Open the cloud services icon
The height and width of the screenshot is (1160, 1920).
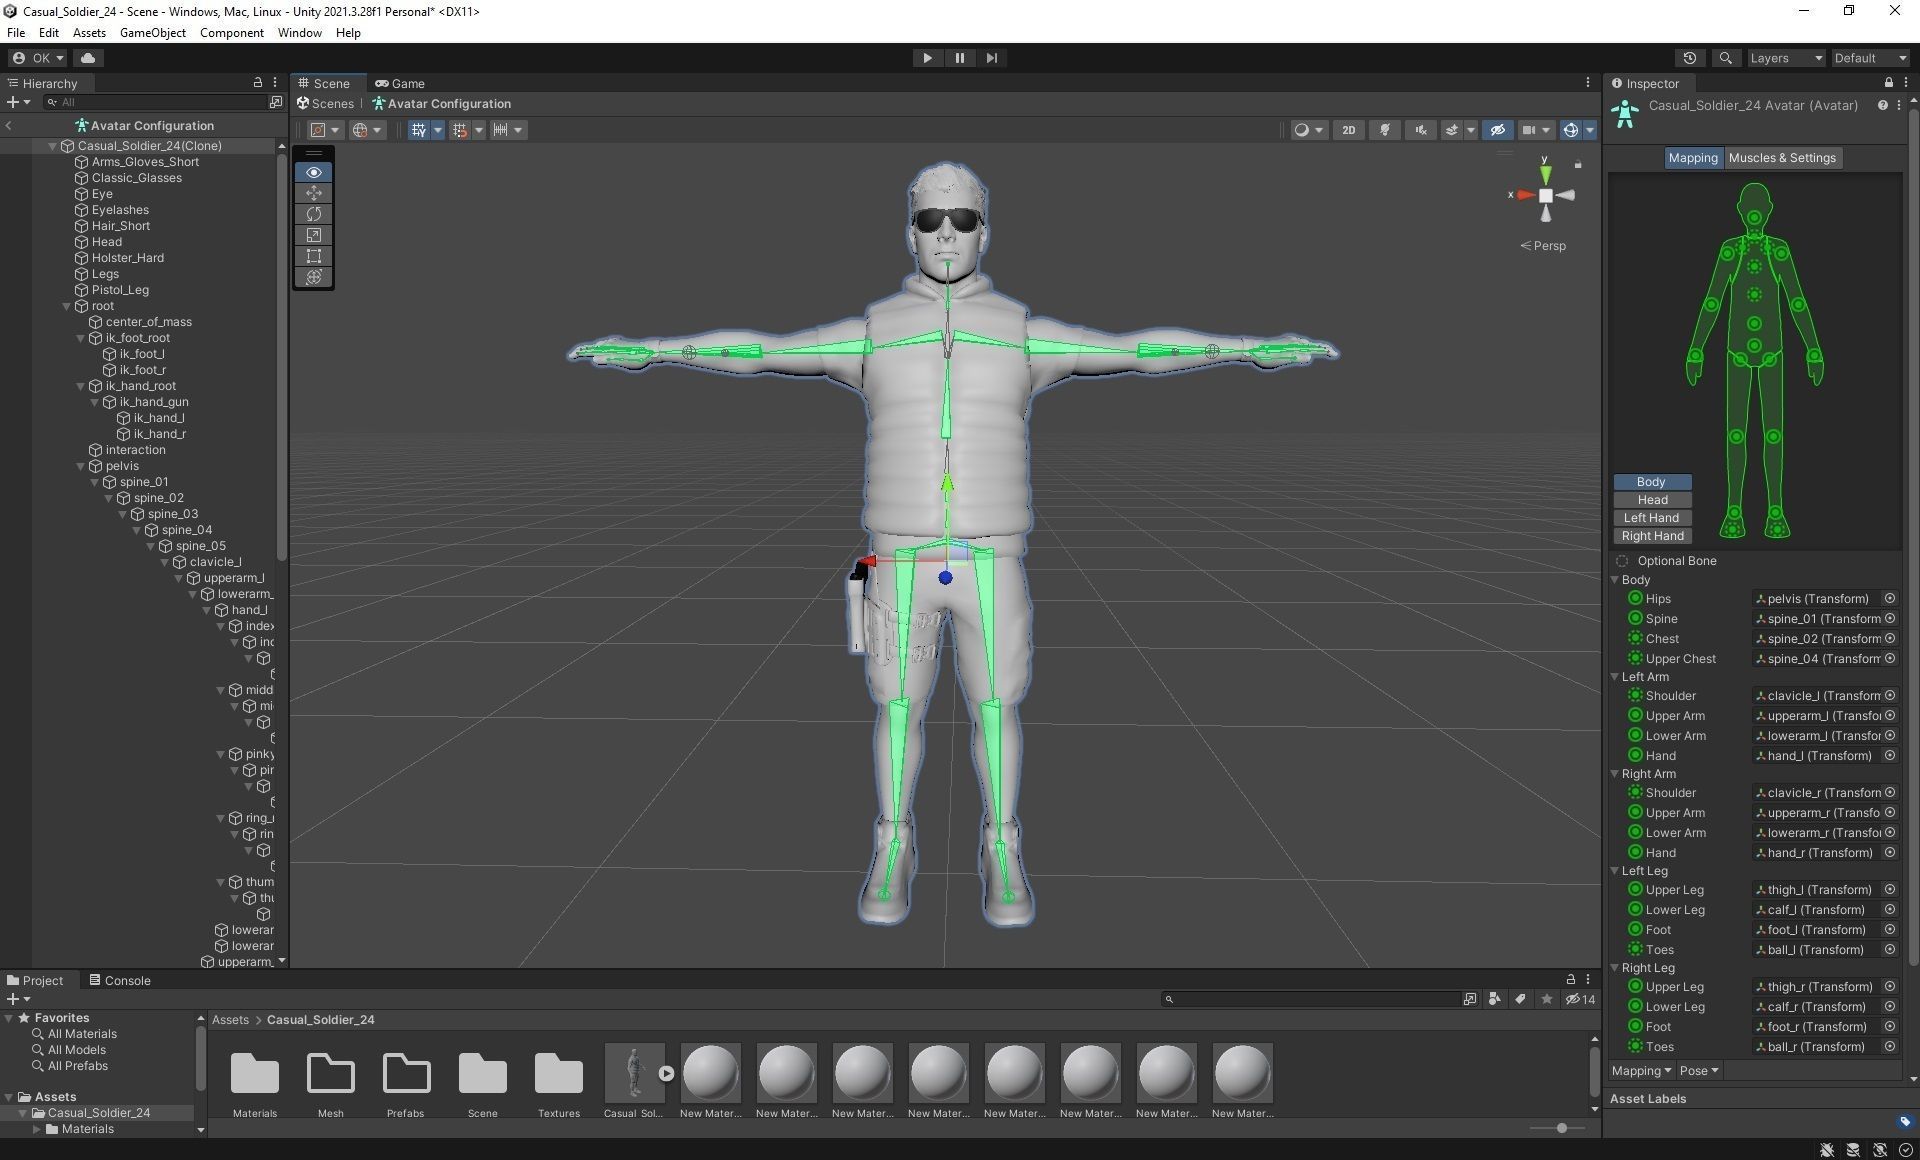[88, 58]
